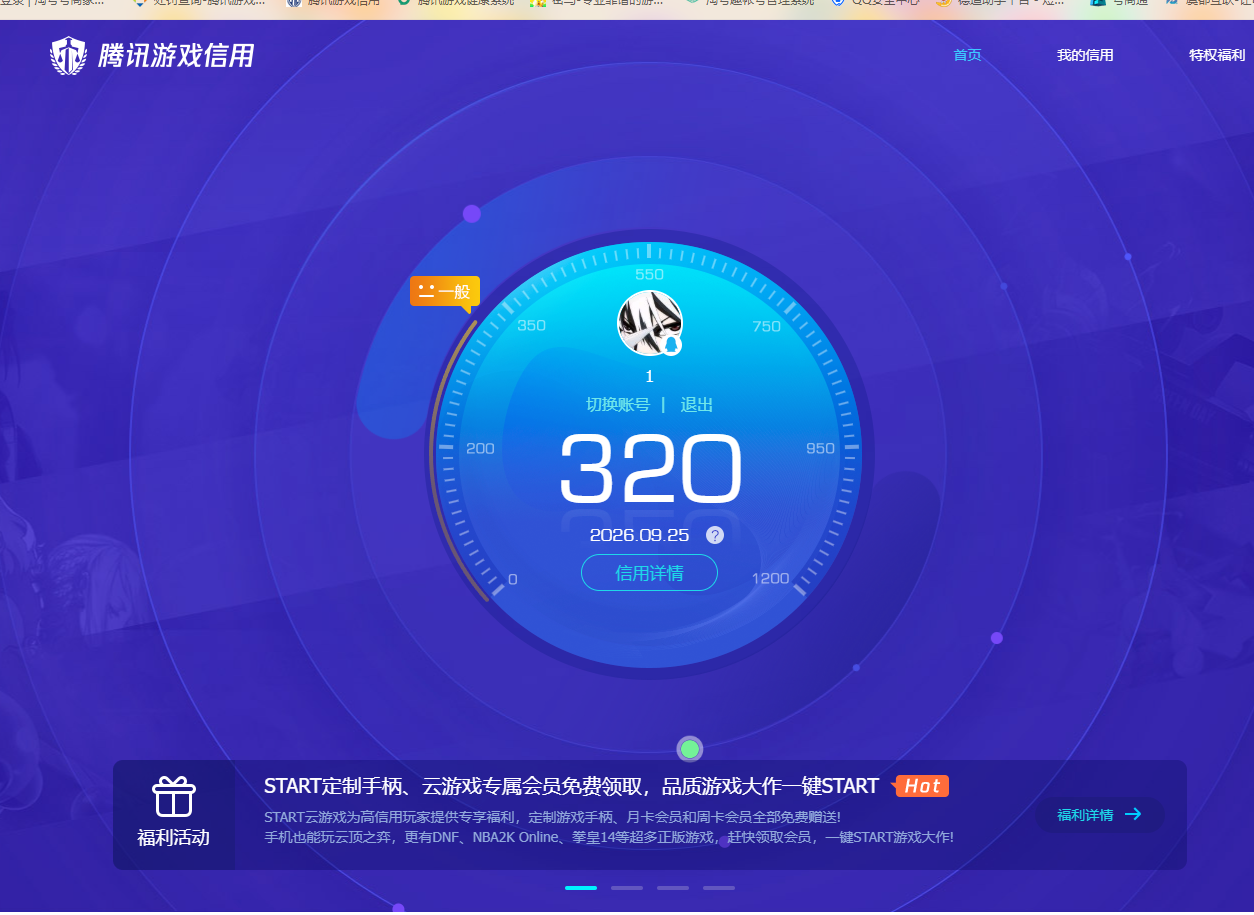This screenshot has width=1254, height=915.
Task: Click the QQ badge on the avatar
Action: pos(671,346)
